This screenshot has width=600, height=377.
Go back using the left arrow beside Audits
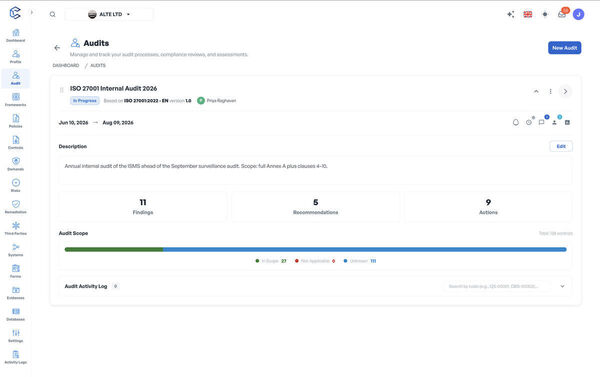pos(57,48)
